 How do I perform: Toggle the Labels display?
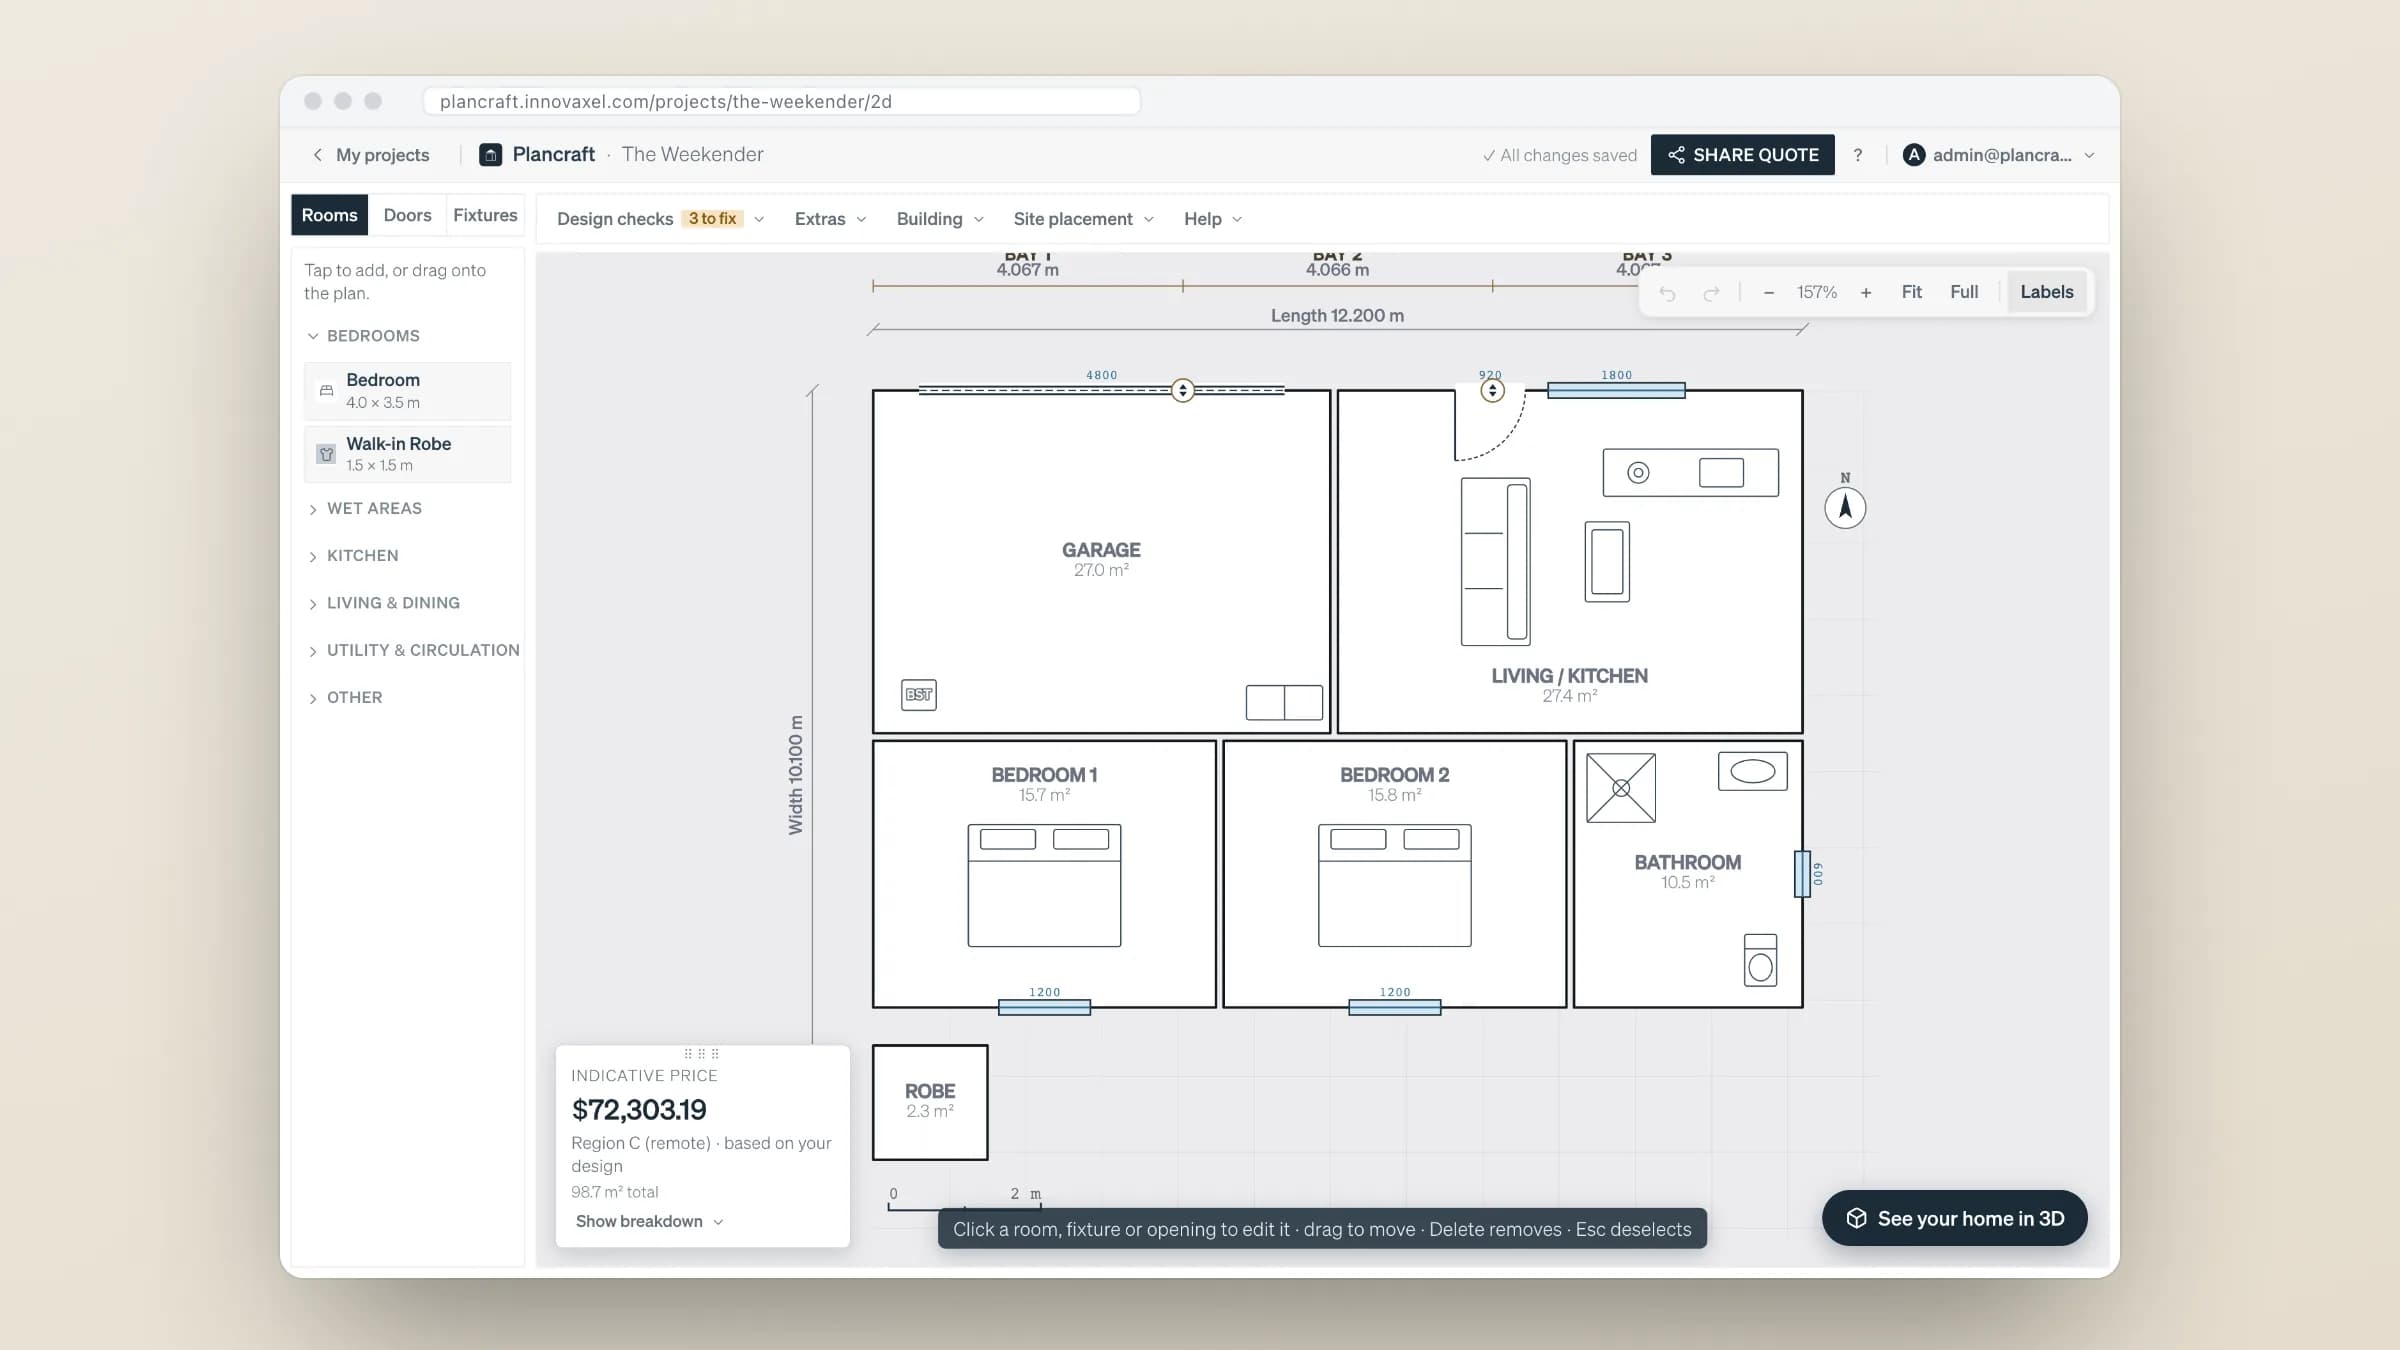[2046, 292]
